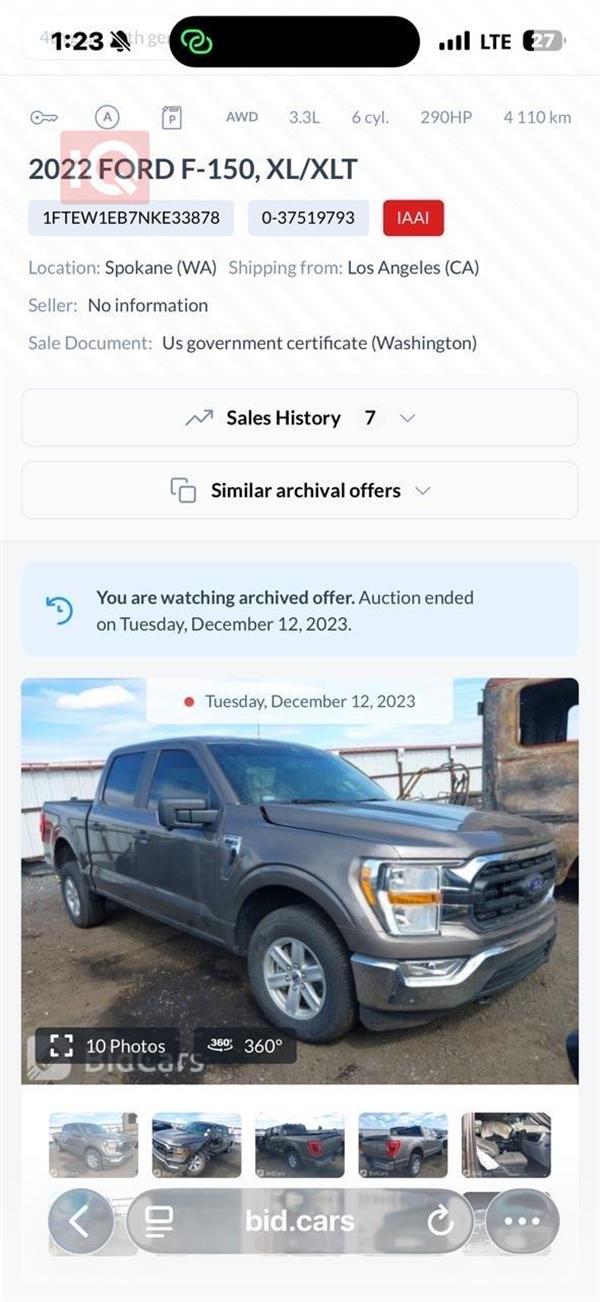600x1302 pixels.
Task: Expand Similar archival offers dropdown
Action: (300, 490)
